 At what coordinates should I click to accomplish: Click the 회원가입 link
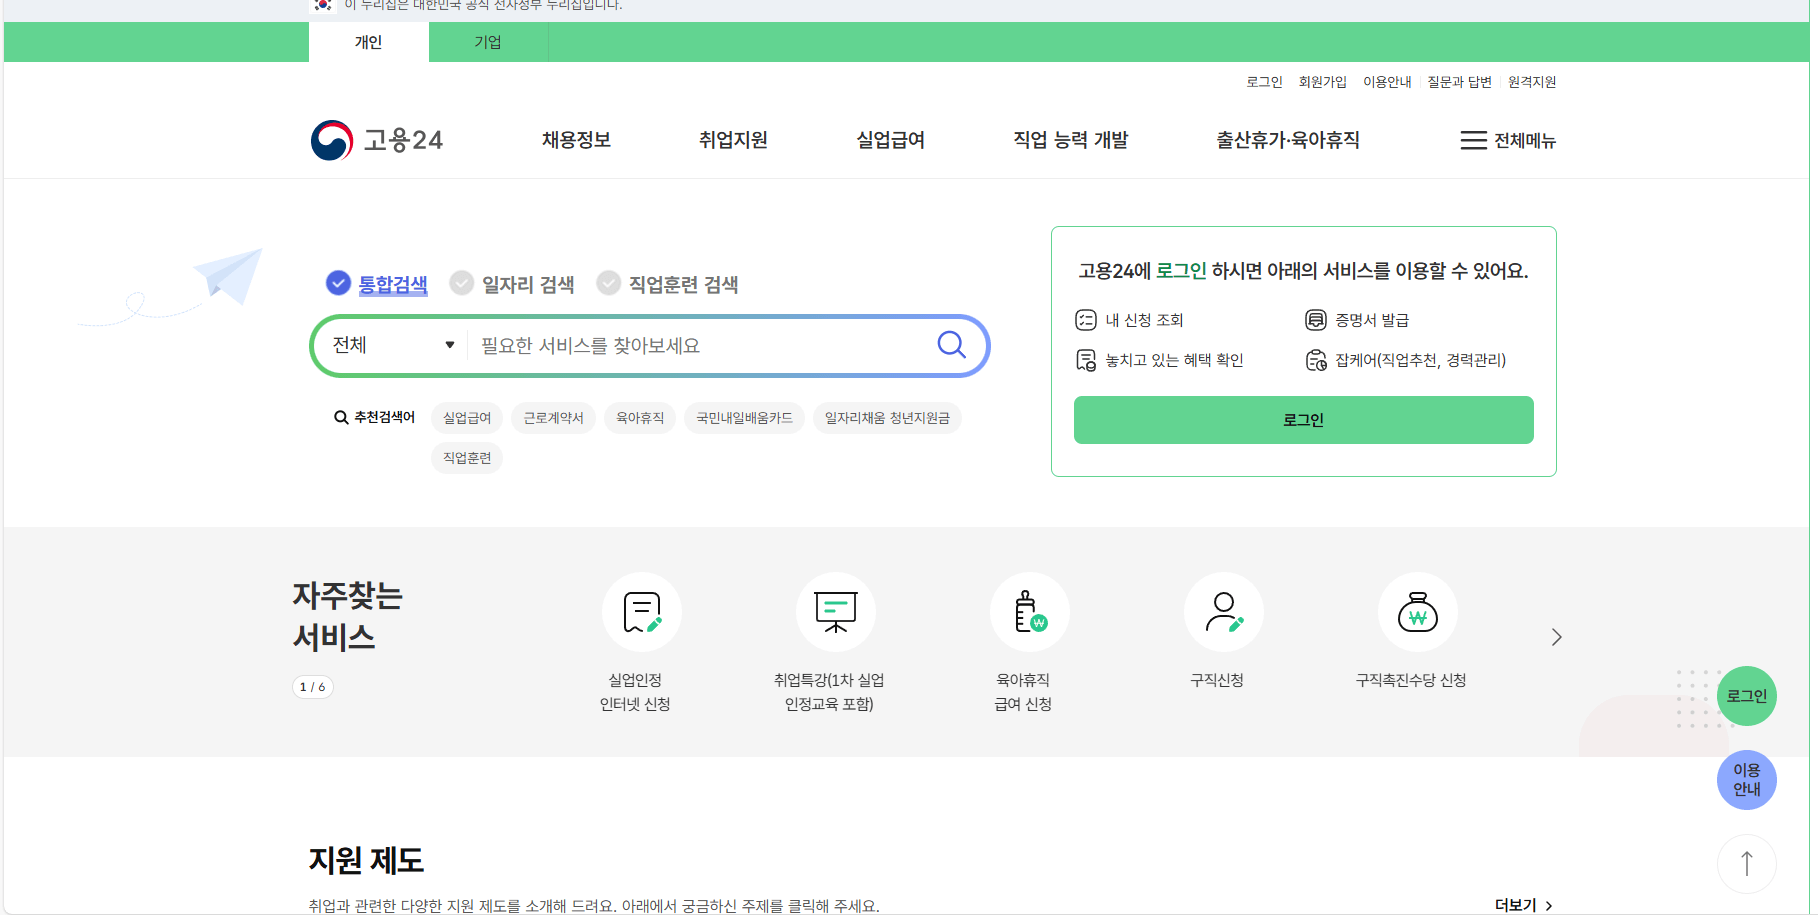click(x=1322, y=82)
